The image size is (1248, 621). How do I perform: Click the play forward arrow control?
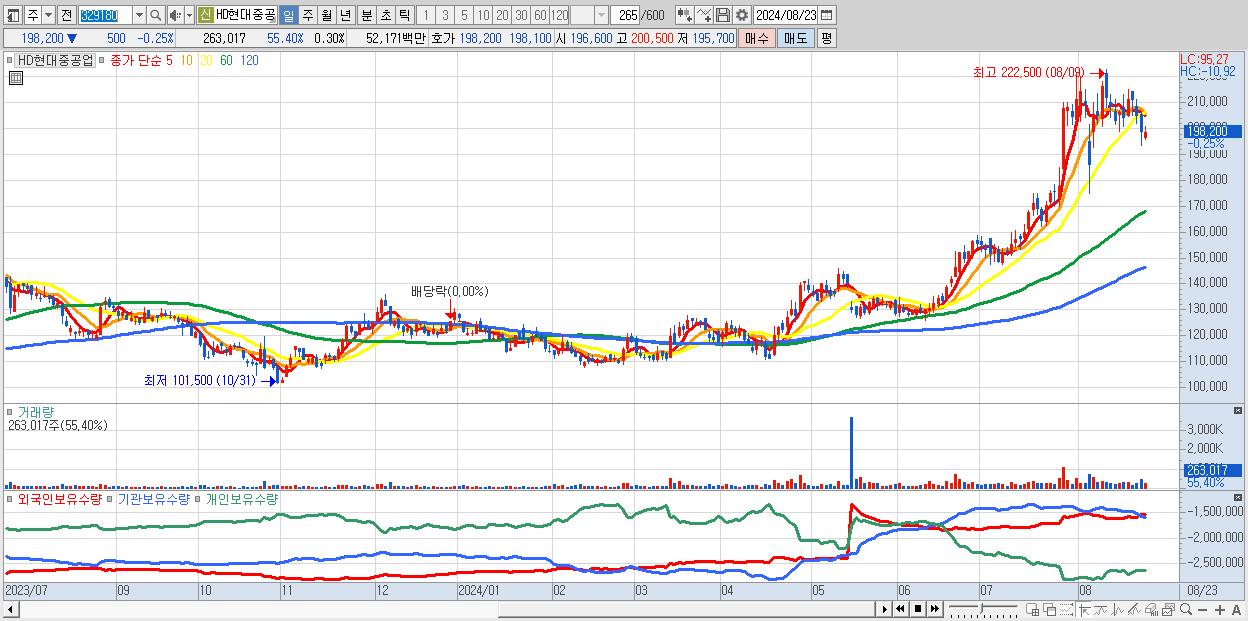[x=885, y=609]
